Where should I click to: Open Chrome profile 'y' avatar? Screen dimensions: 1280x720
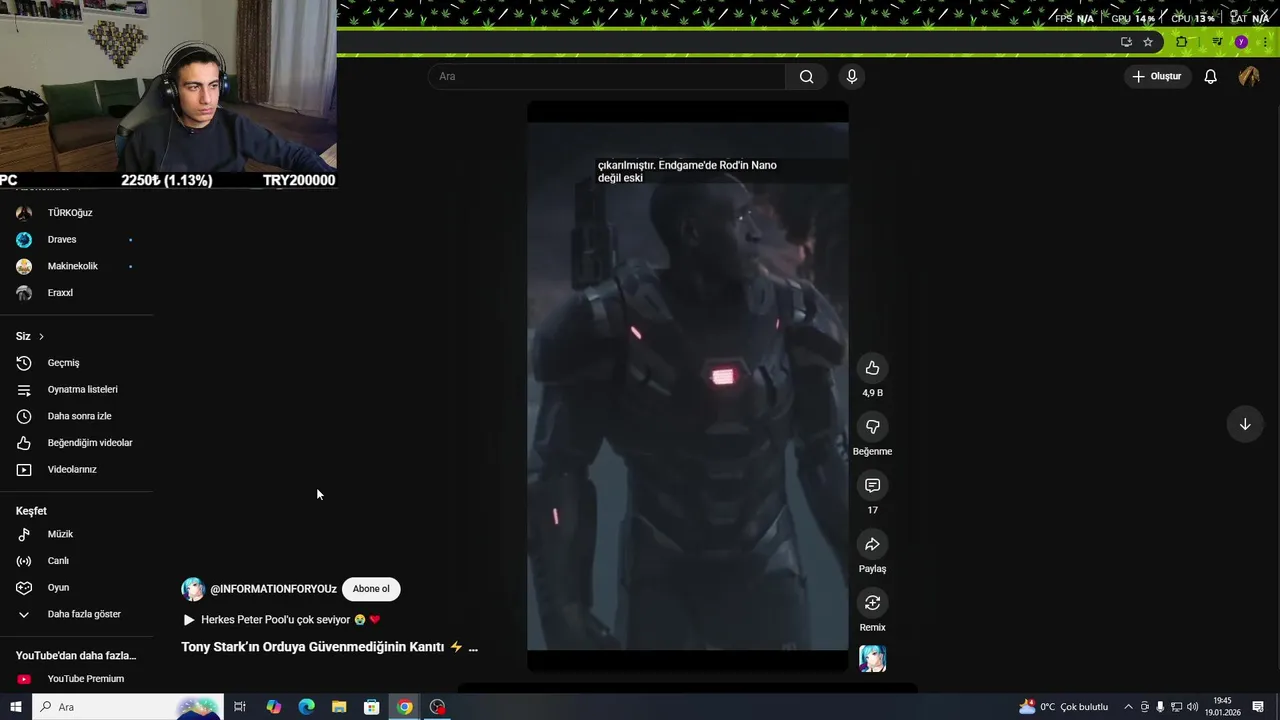pos(1241,42)
